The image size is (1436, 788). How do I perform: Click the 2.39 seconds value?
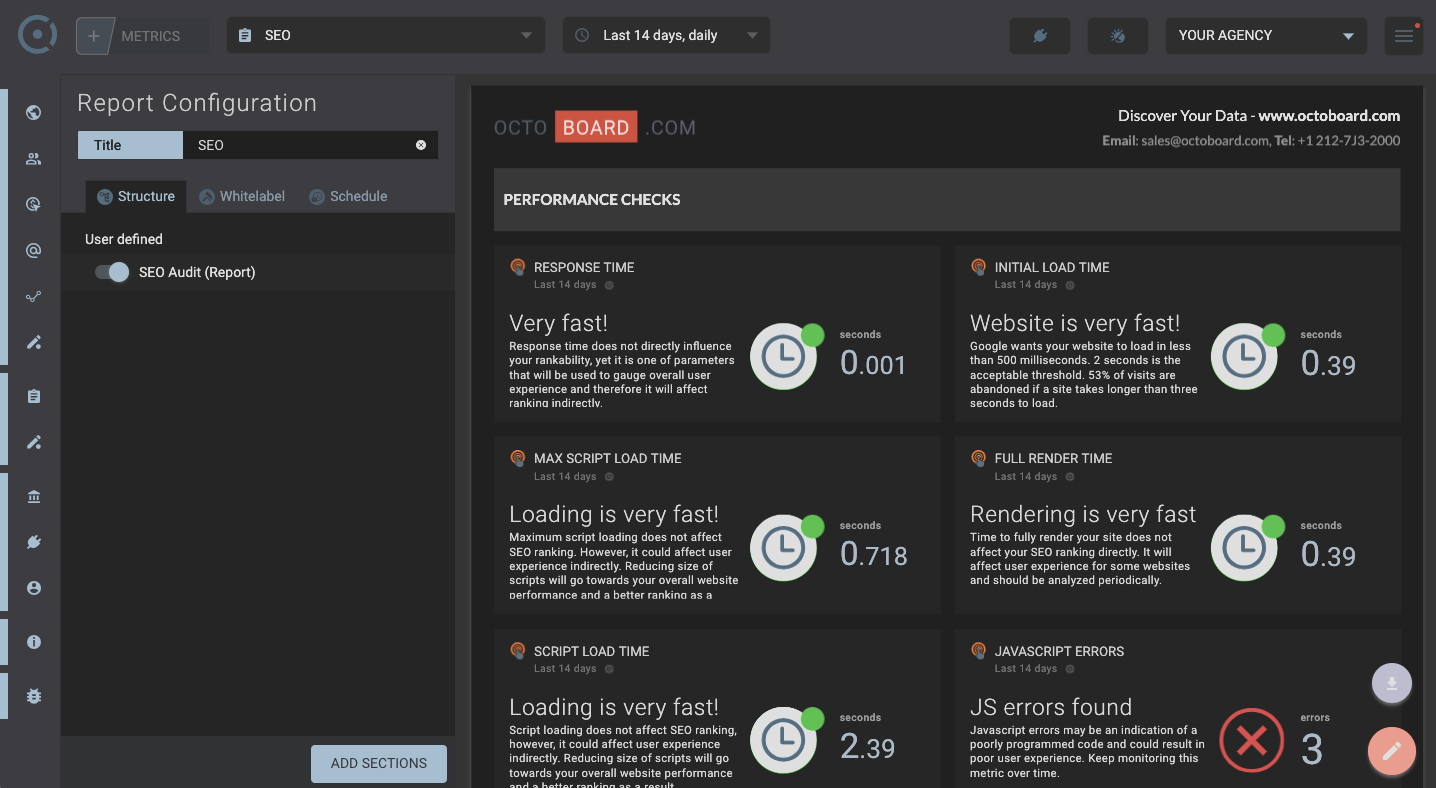(867, 746)
